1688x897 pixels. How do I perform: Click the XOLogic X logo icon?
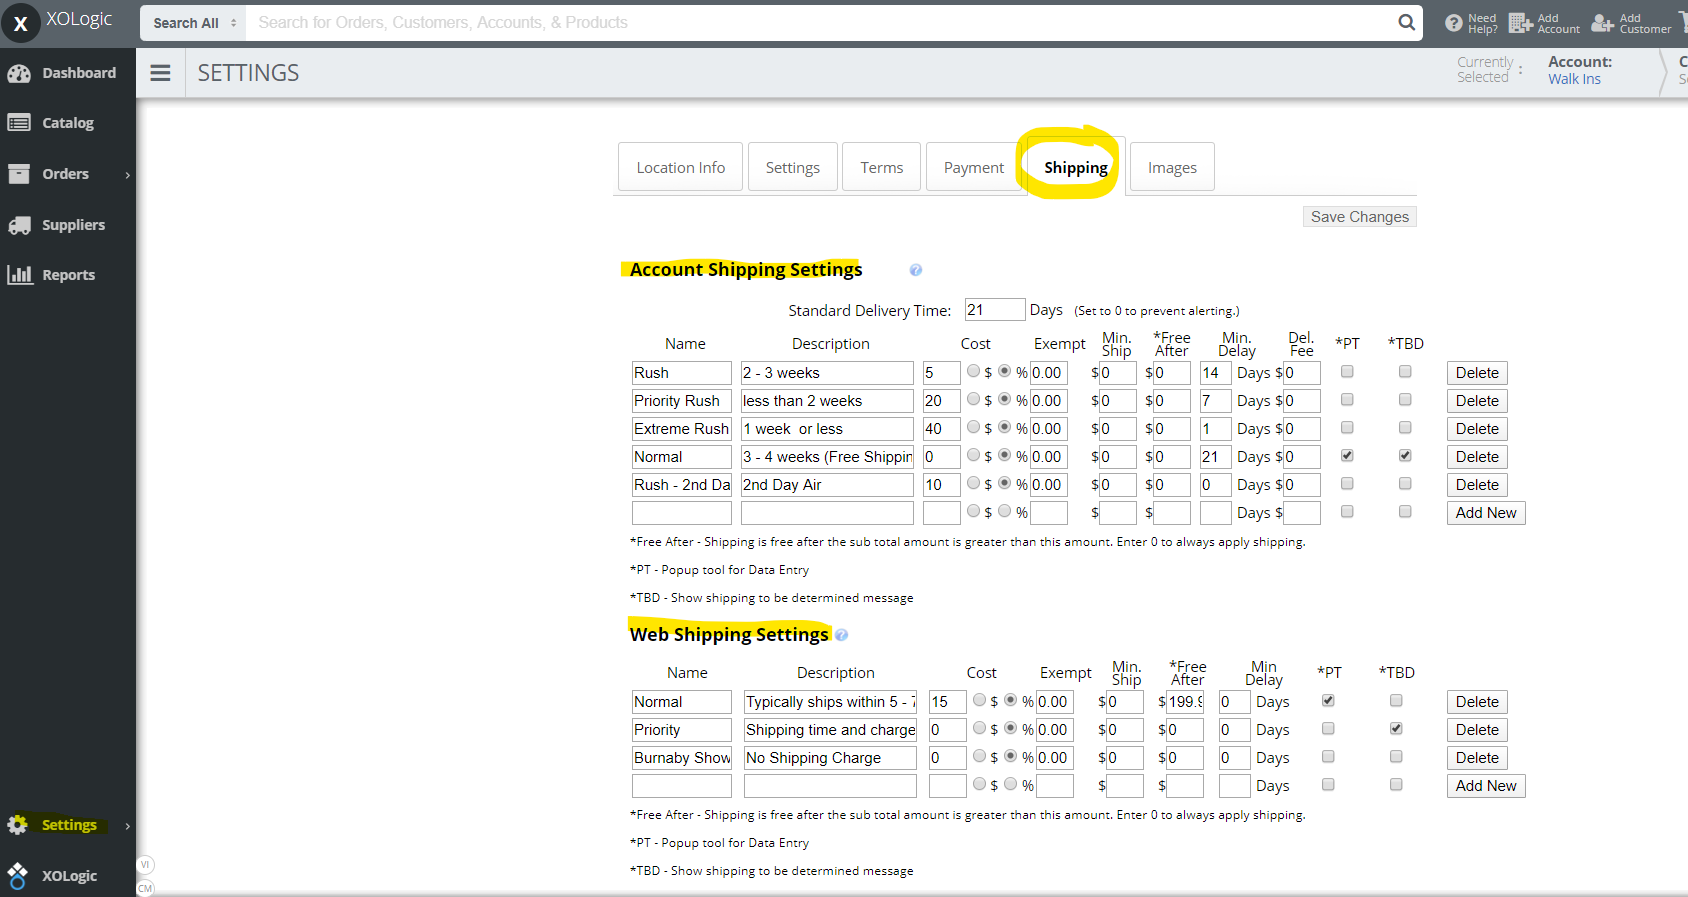point(20,23)
